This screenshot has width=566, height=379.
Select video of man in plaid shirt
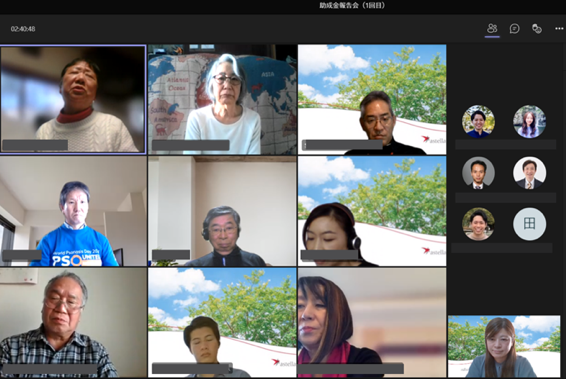tap(73, 323)
